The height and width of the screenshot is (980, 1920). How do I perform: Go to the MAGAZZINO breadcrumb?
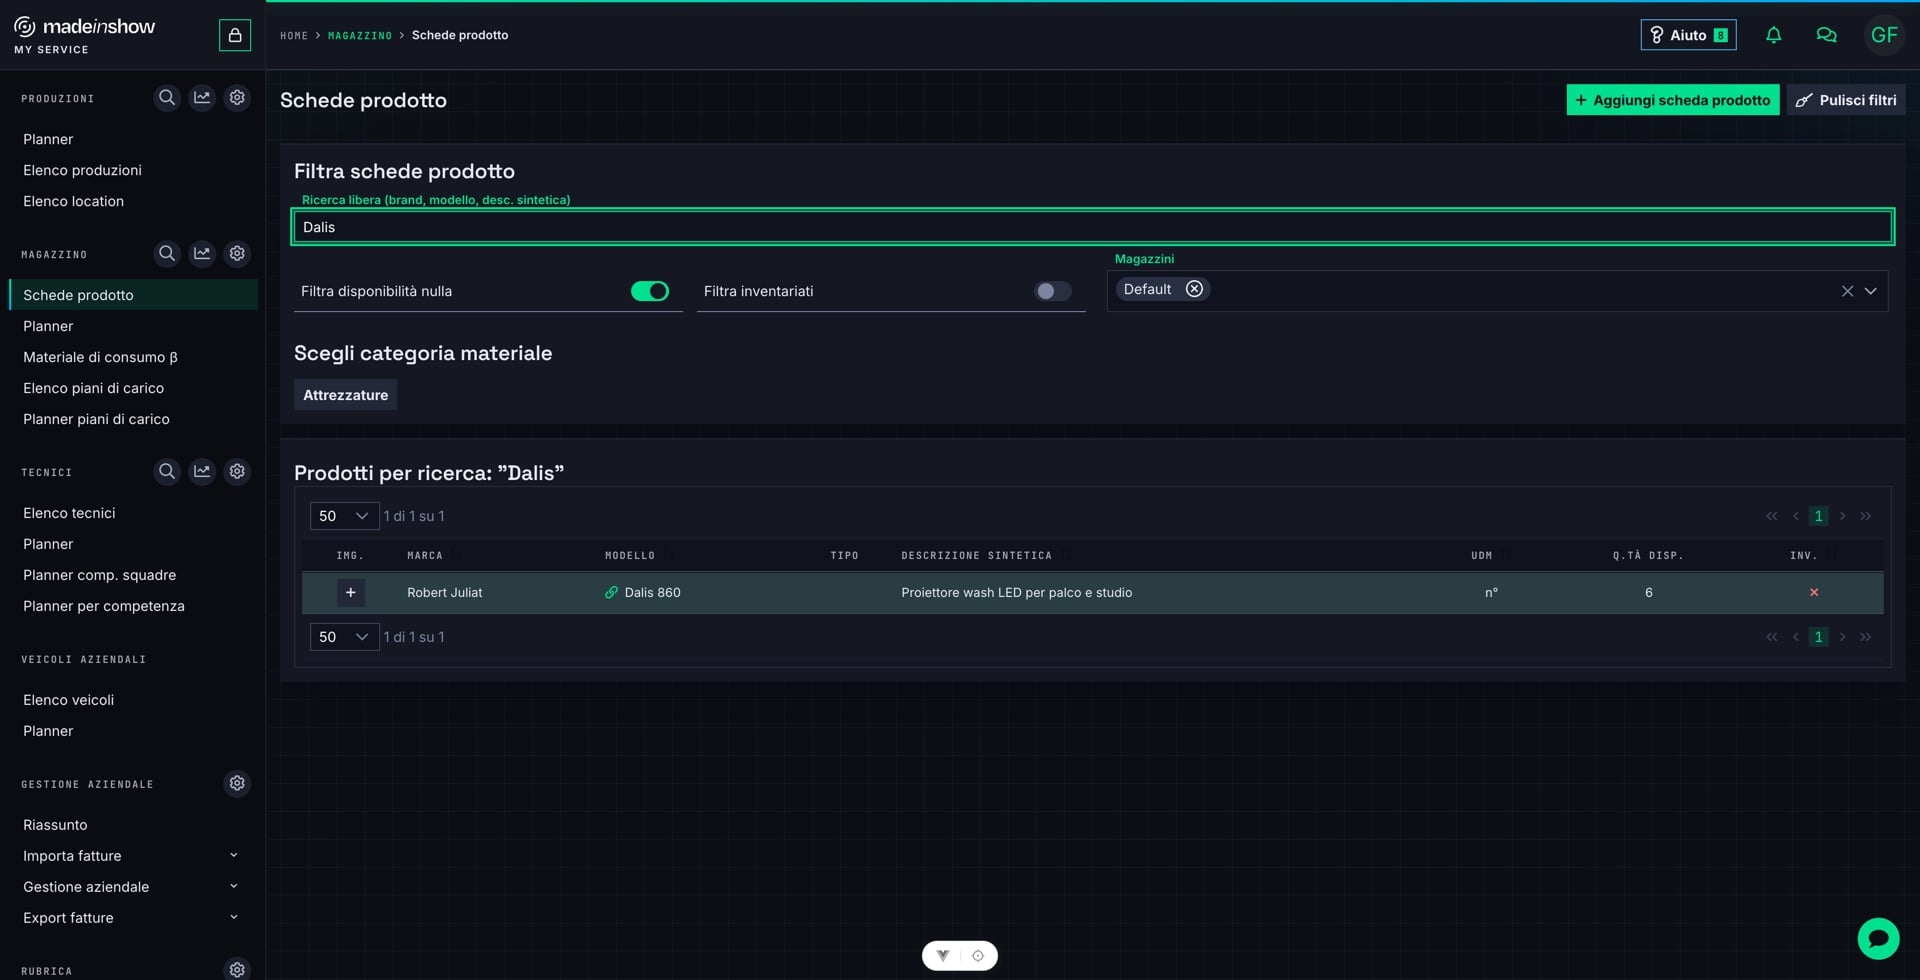pos(360,35)
